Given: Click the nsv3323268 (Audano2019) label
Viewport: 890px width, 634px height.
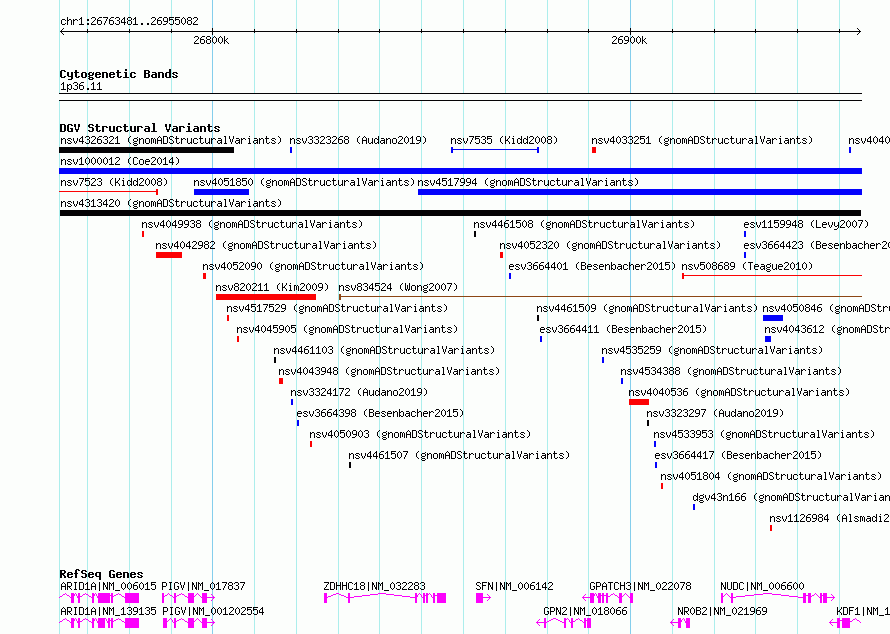Looking at the screenshot, I should pos(358,140).
